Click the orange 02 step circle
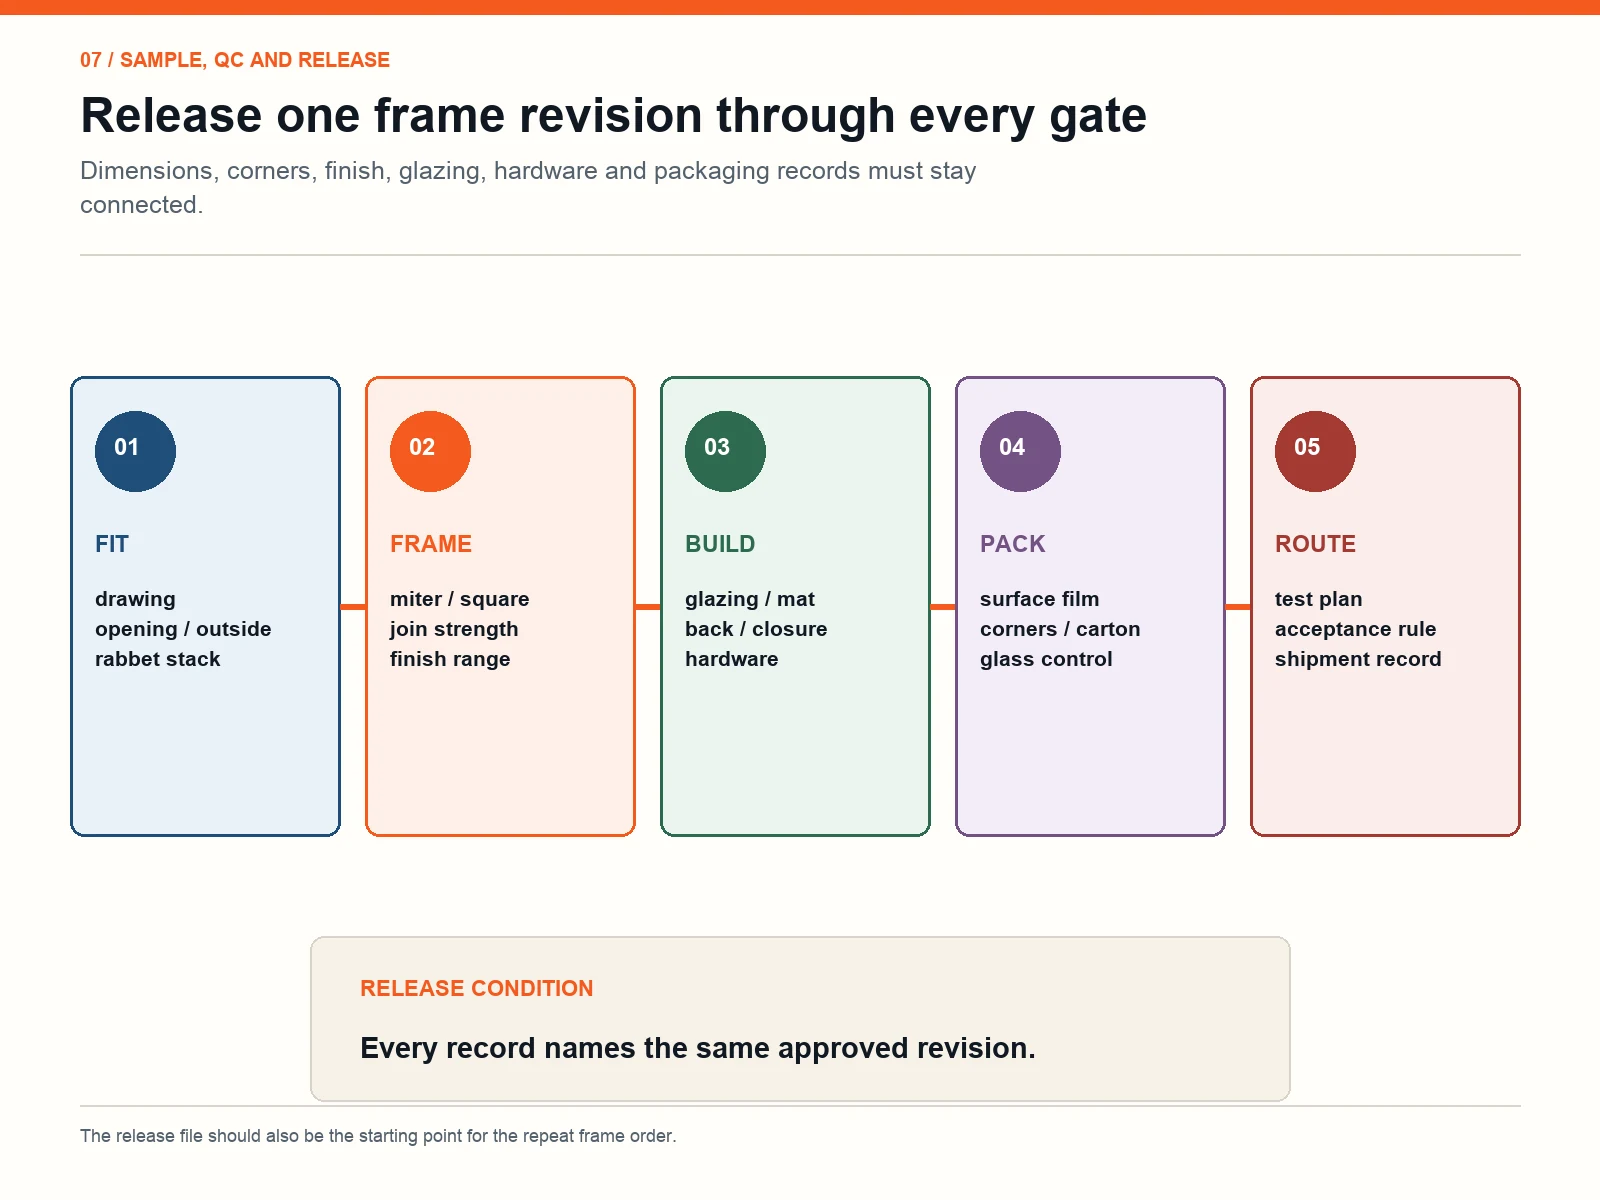 pos(430,451)
